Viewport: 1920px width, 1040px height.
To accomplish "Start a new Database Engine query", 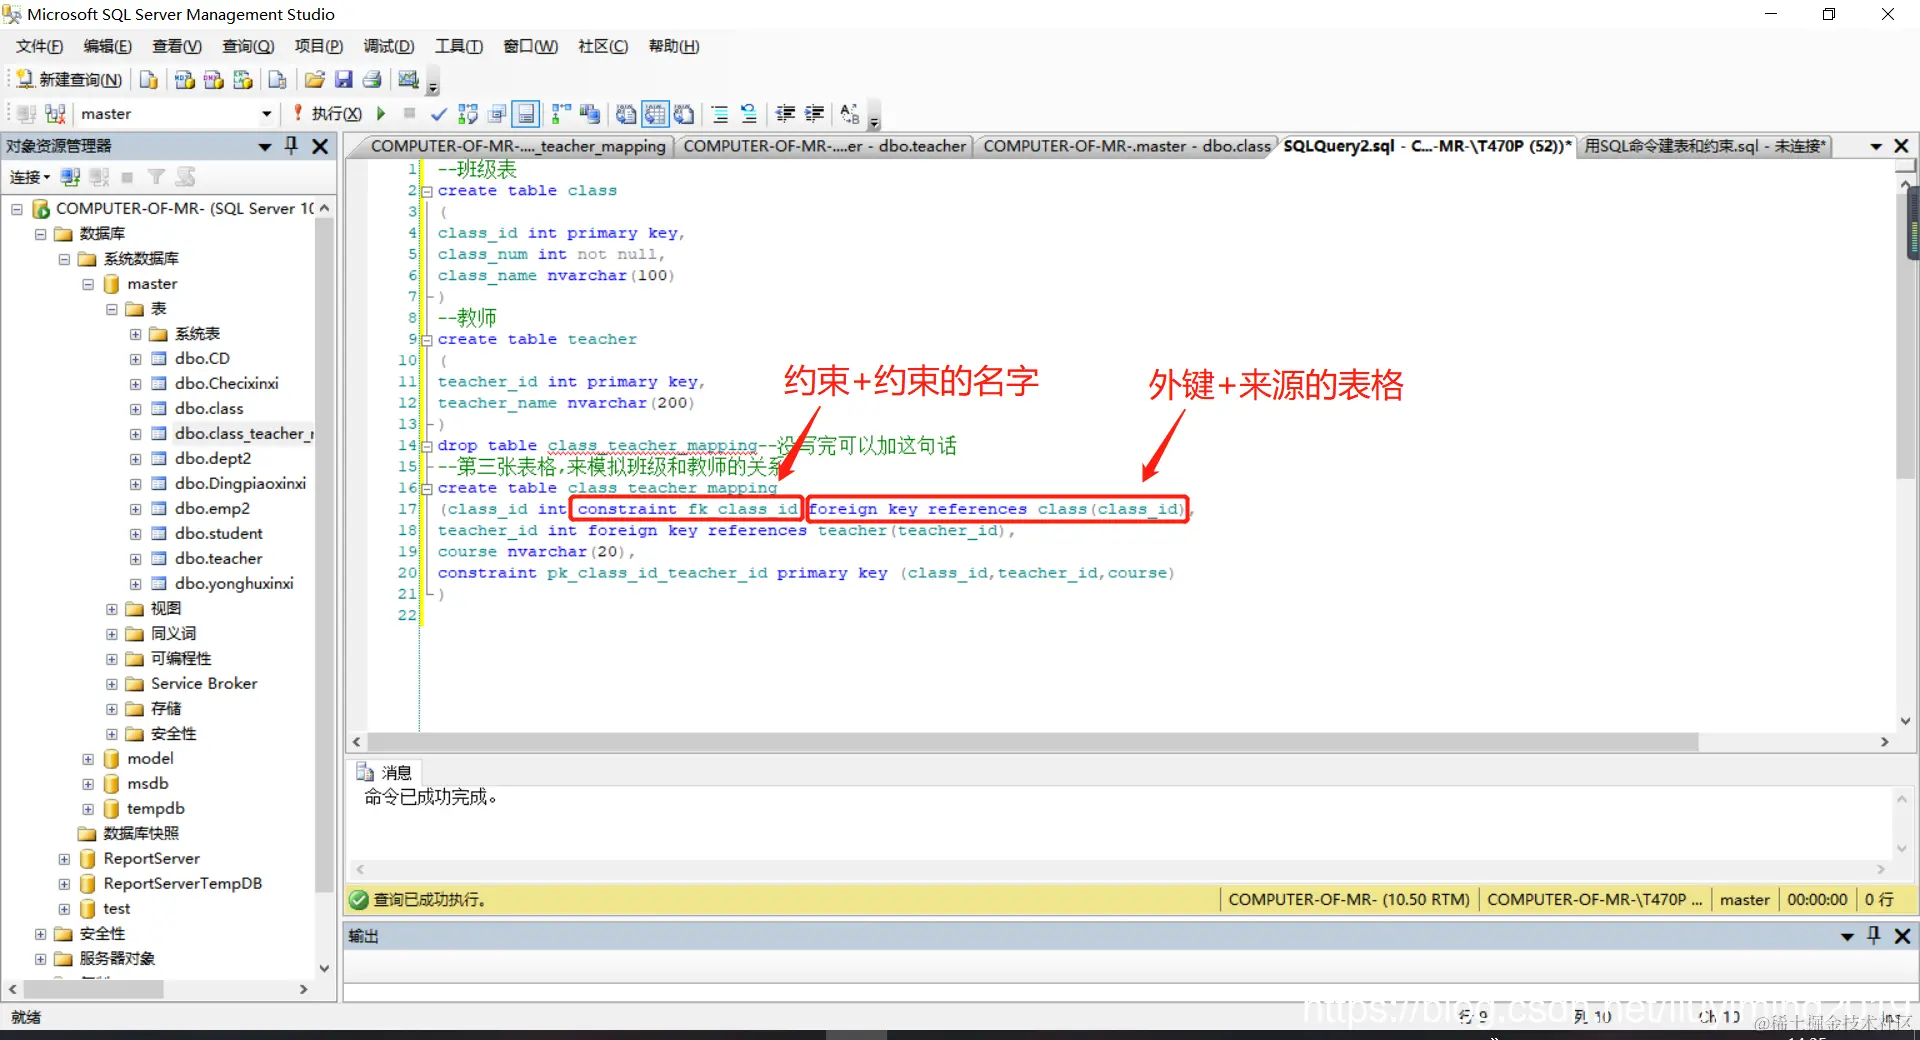I will coord(149,80).
